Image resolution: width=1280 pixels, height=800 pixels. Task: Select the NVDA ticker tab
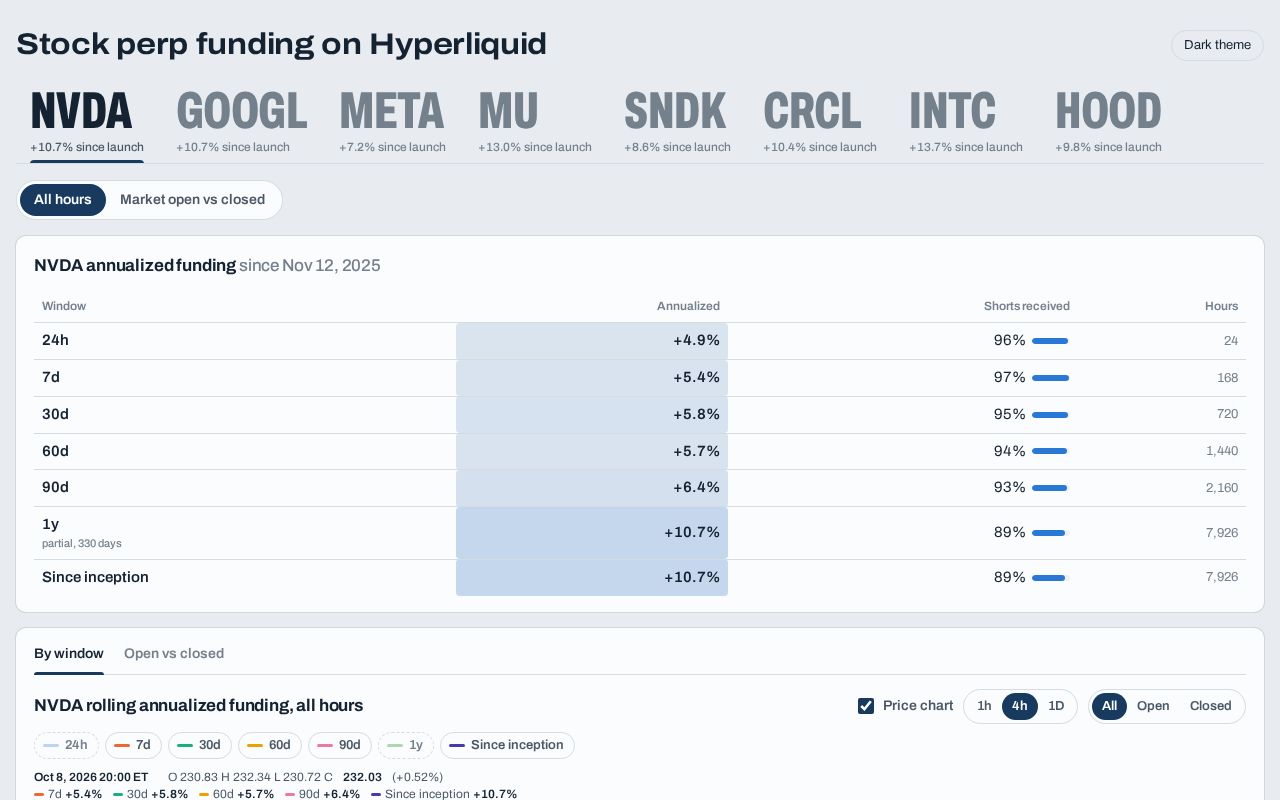click(87, 122)
